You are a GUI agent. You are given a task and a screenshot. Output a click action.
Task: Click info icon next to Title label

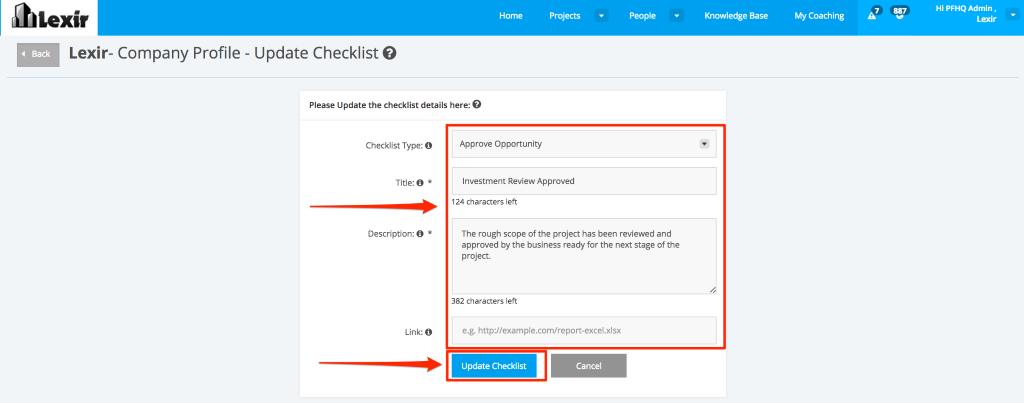coord(420,183)
